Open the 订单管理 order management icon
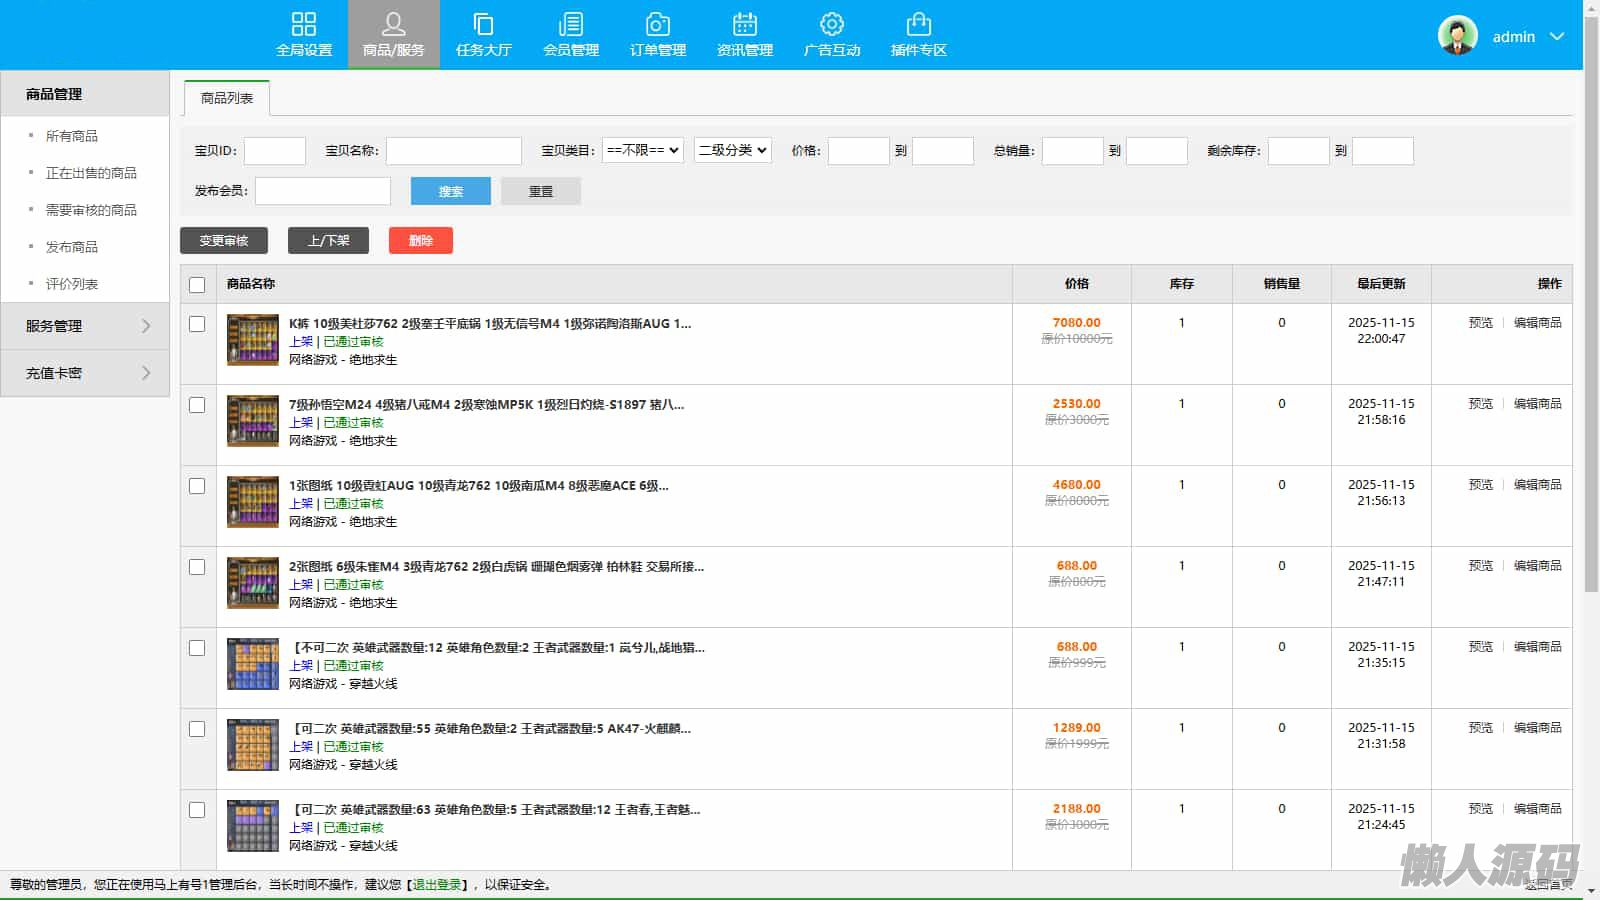 click(x=658, y=25)
